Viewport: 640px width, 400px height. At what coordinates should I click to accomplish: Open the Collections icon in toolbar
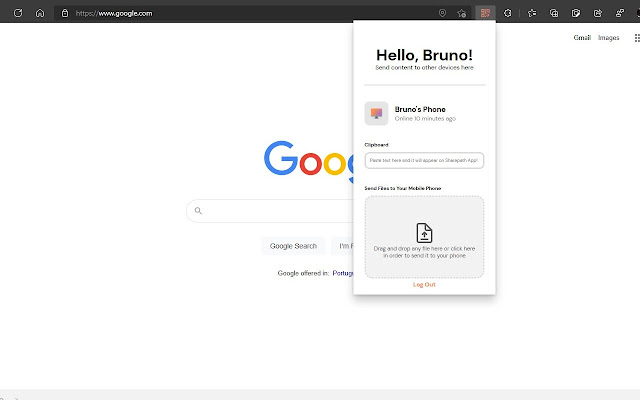pos(554,13)
